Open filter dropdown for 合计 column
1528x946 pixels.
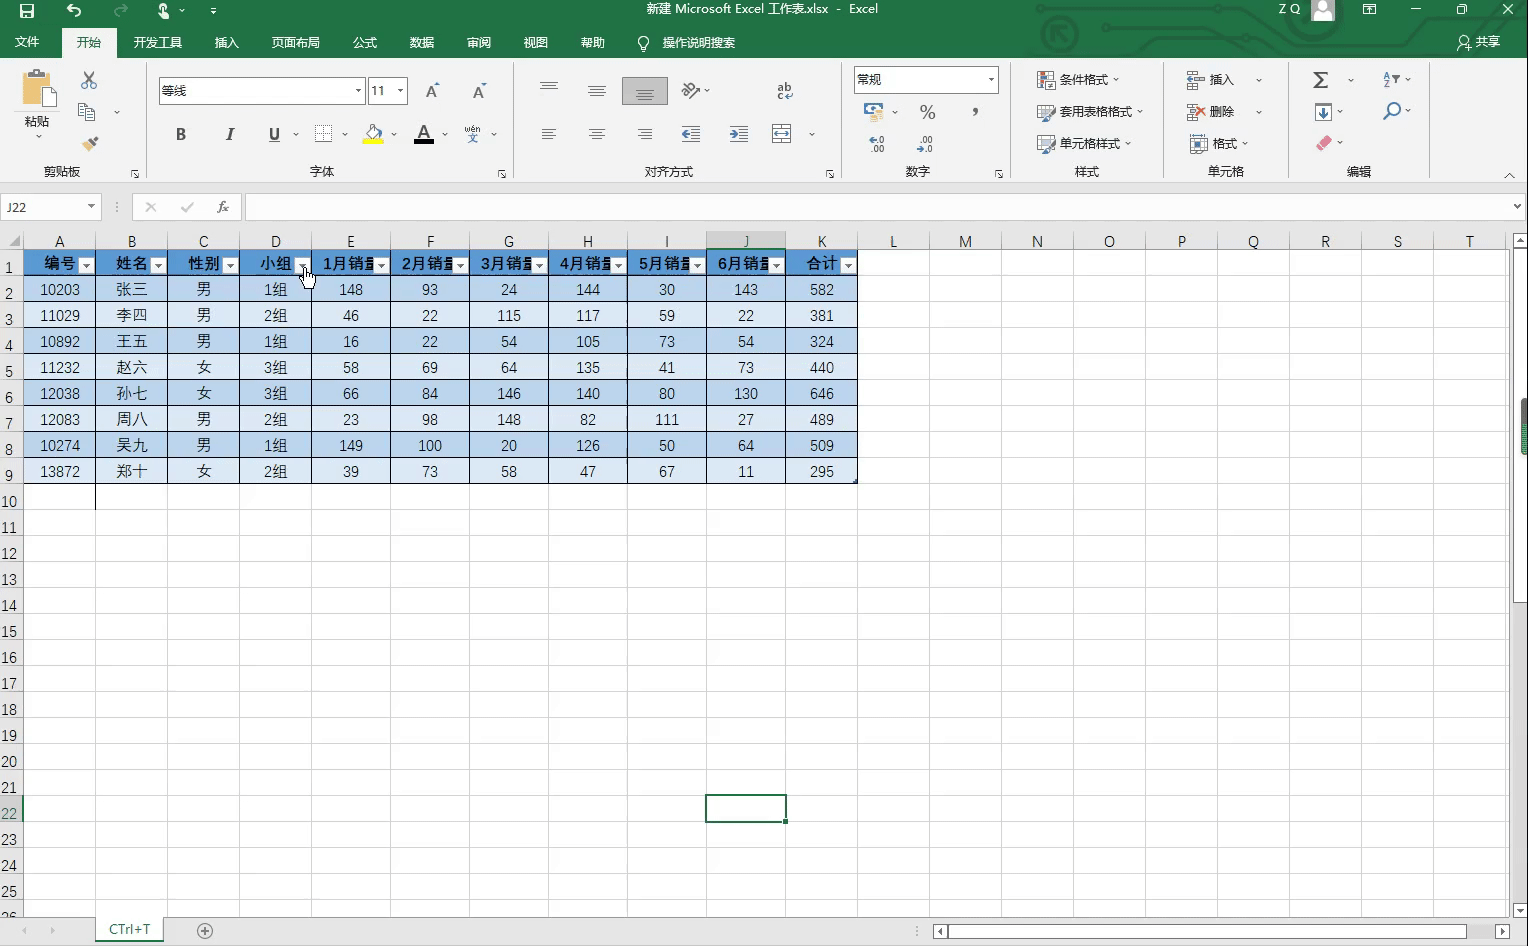coord(848,265)
